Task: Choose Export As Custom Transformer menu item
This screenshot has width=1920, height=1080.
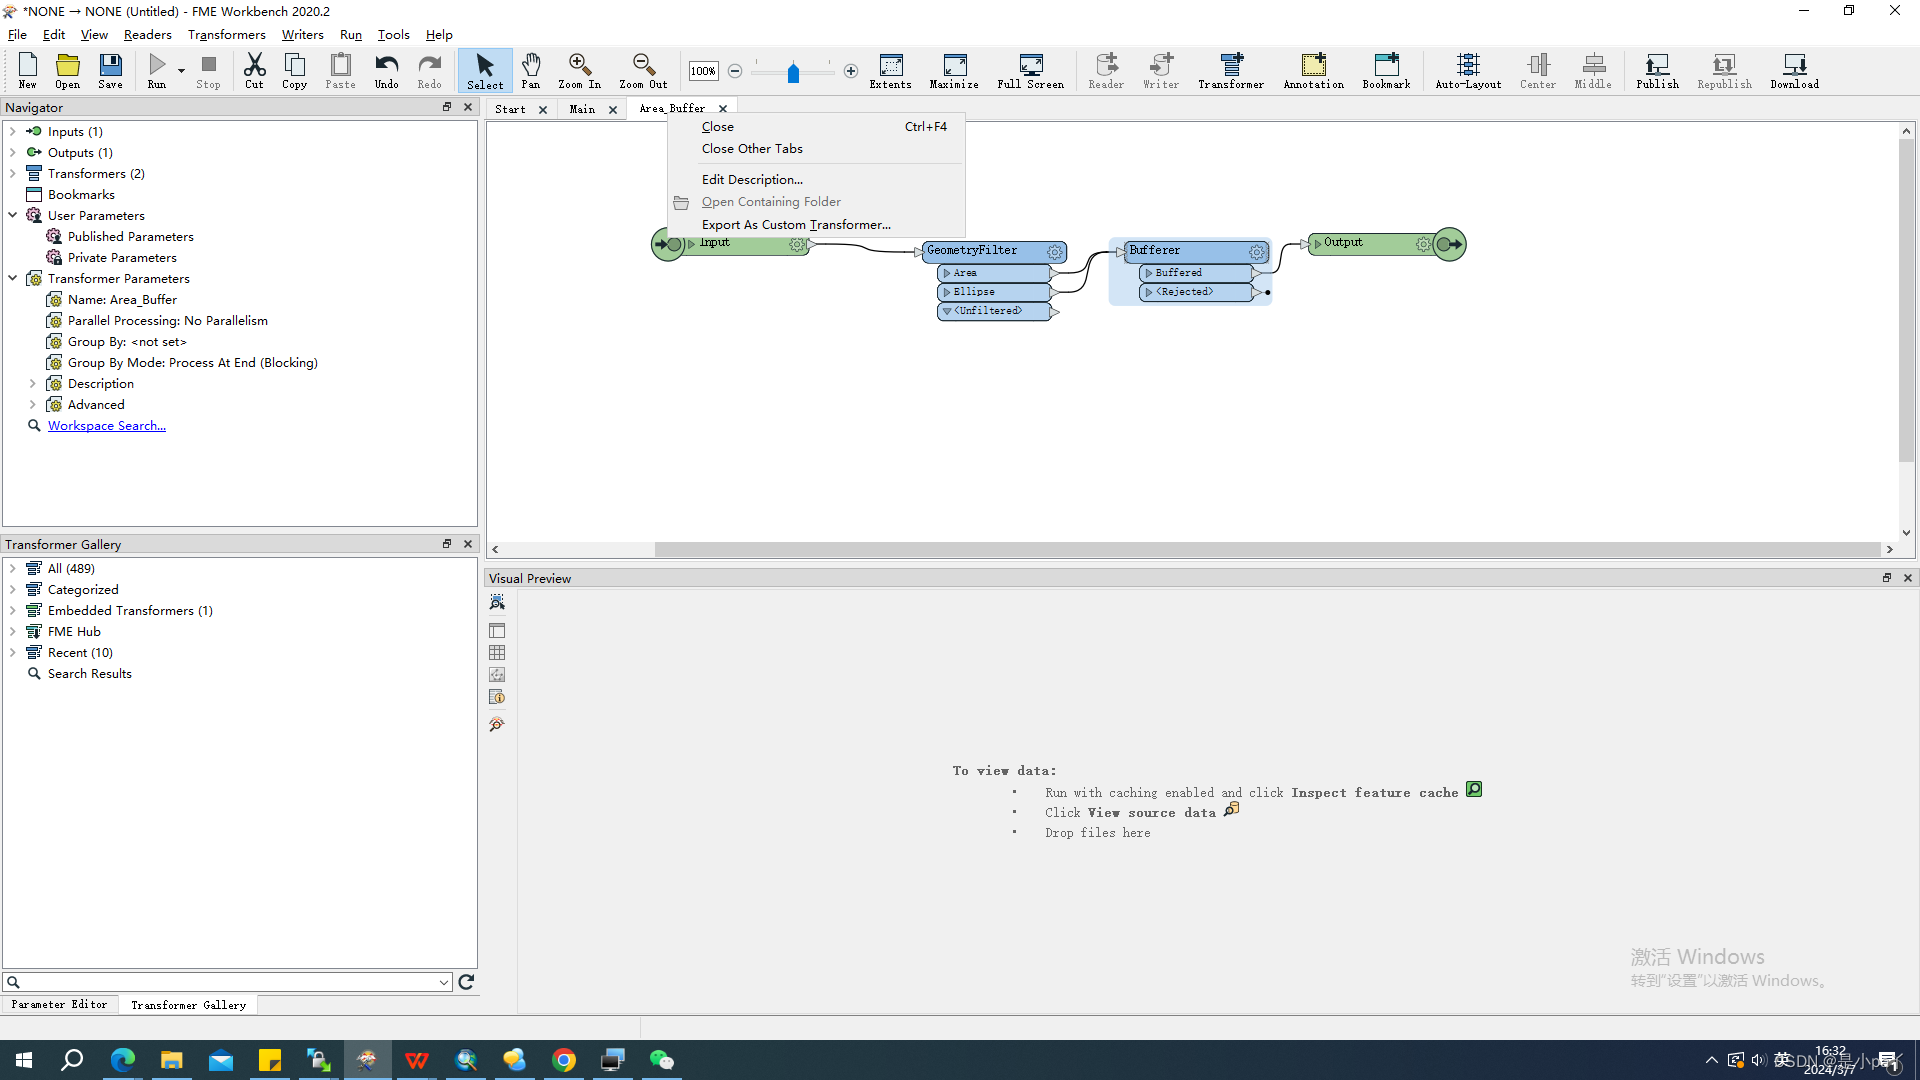Action: coord(795,225)
